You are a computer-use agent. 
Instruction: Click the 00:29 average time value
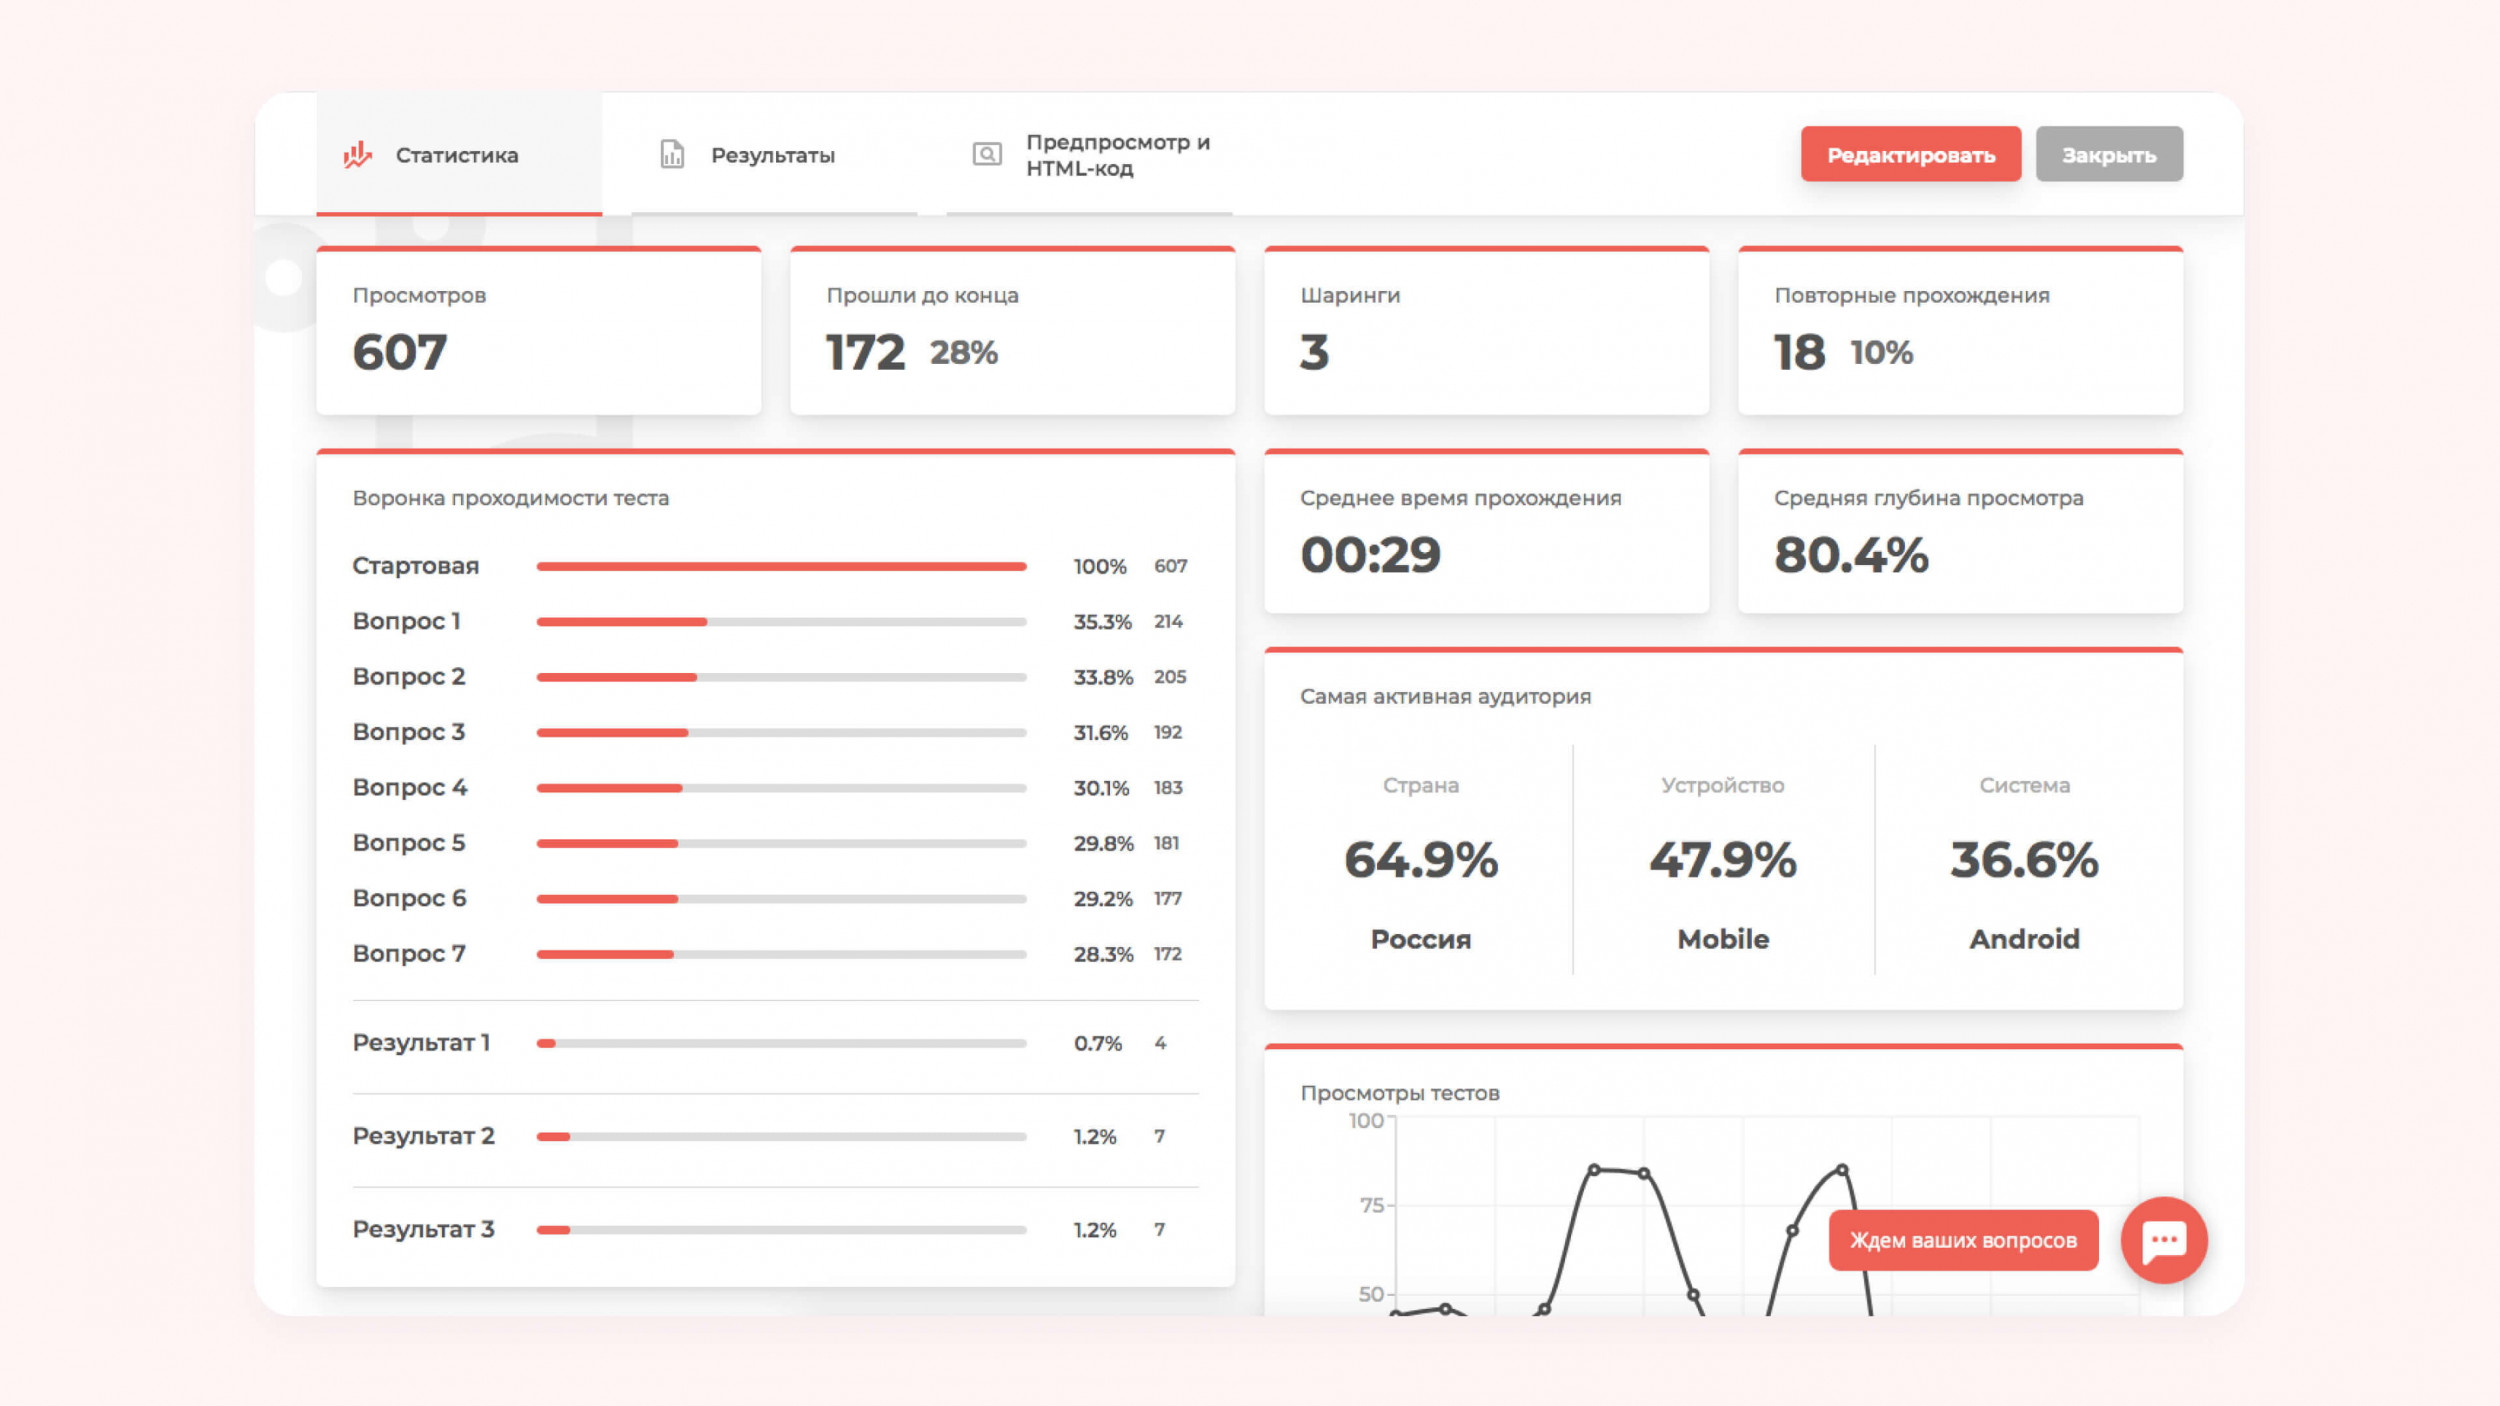tap(1370, 555)
